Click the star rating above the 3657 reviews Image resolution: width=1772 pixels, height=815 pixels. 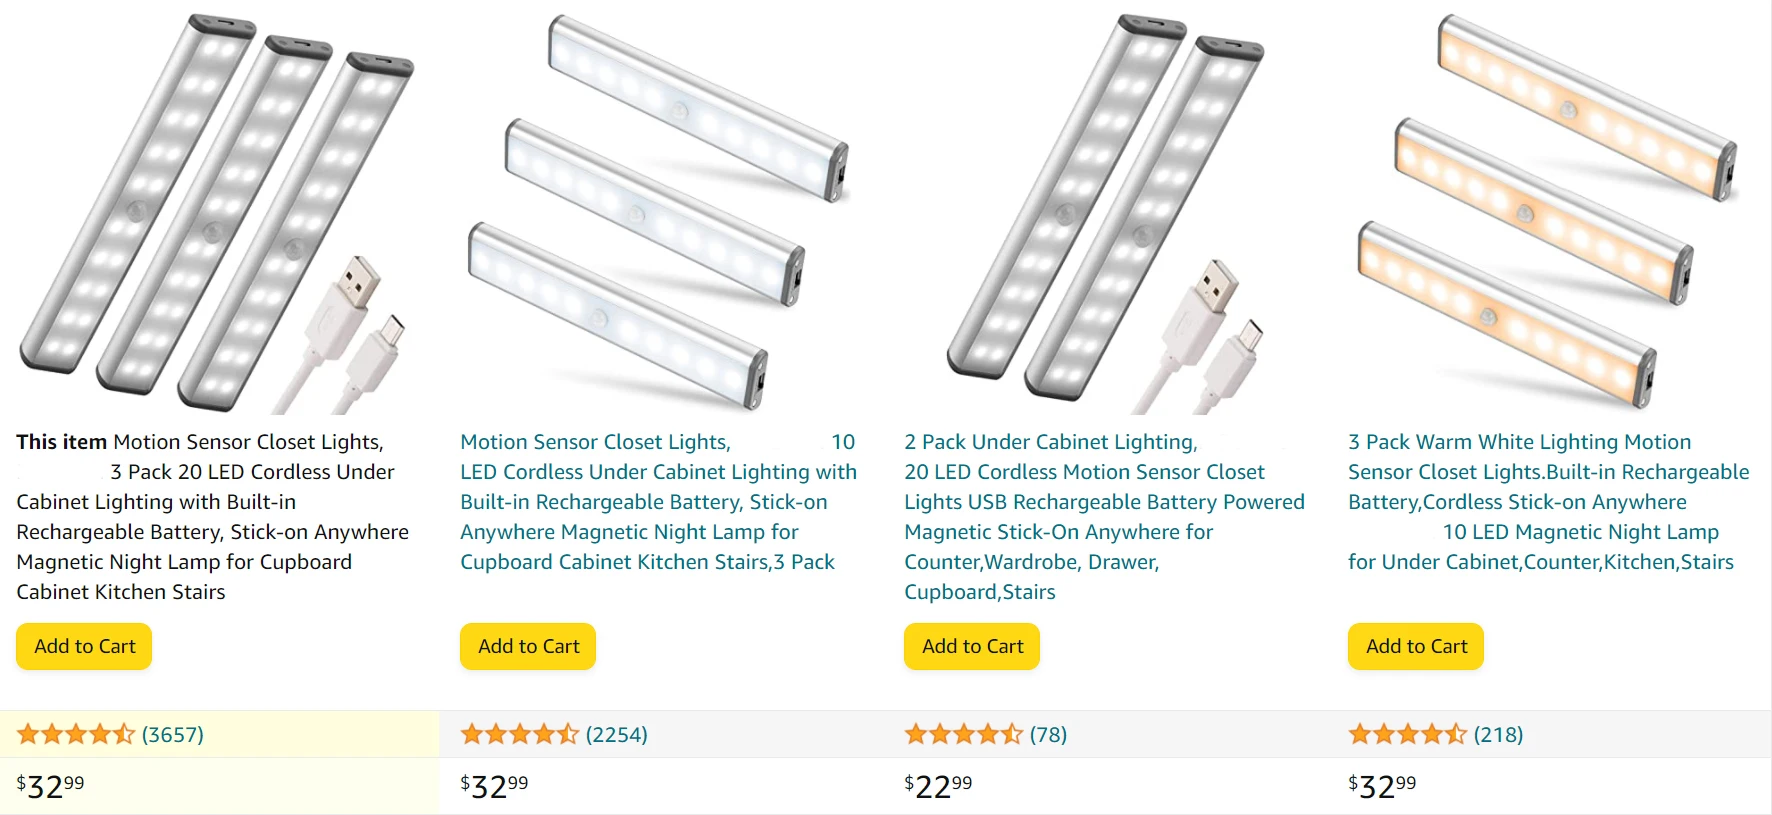[75, 735]
